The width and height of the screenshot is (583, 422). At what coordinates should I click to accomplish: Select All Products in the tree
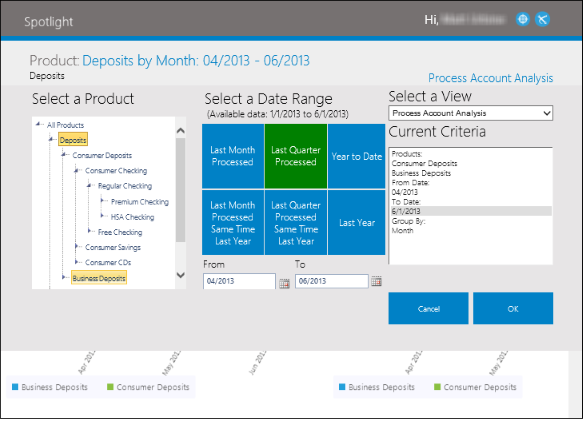point(65,125)
